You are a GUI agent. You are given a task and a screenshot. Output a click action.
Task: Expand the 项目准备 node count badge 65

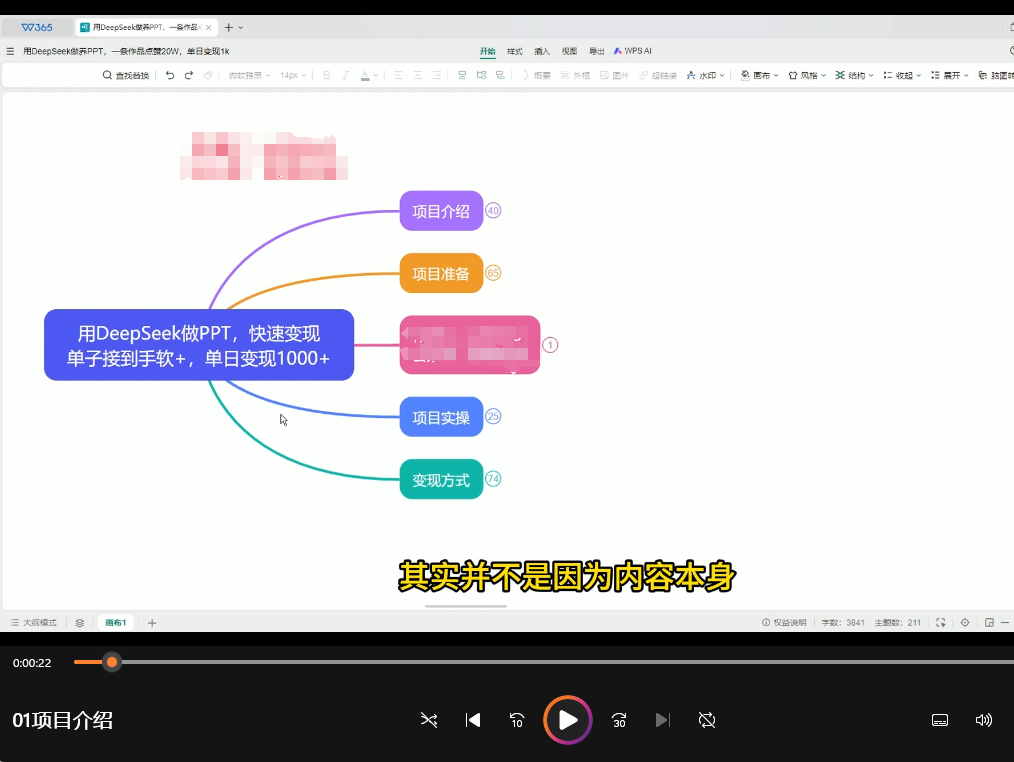493,273
